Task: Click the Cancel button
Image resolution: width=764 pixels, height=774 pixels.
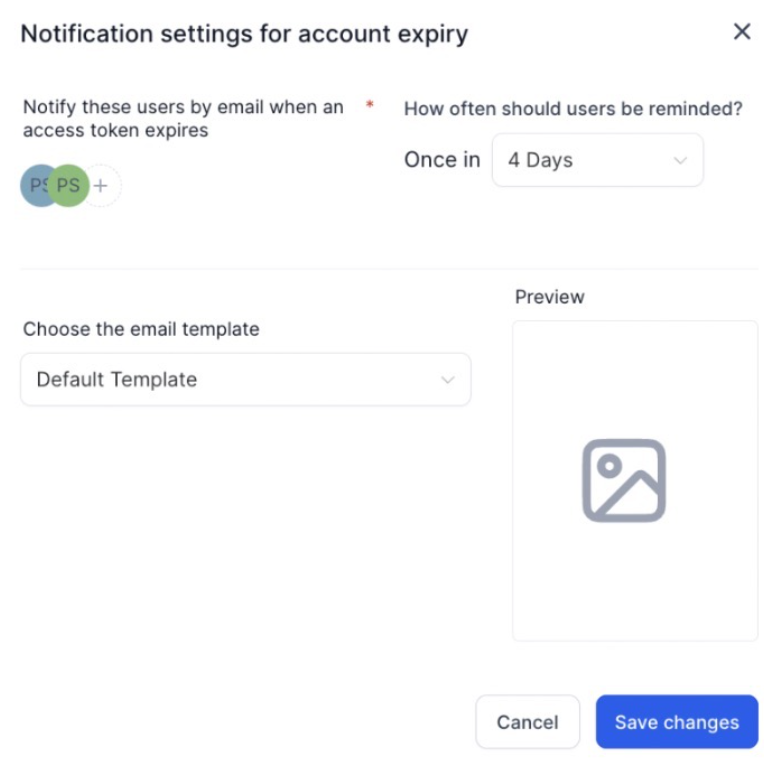Action: (x=527, y=722)
